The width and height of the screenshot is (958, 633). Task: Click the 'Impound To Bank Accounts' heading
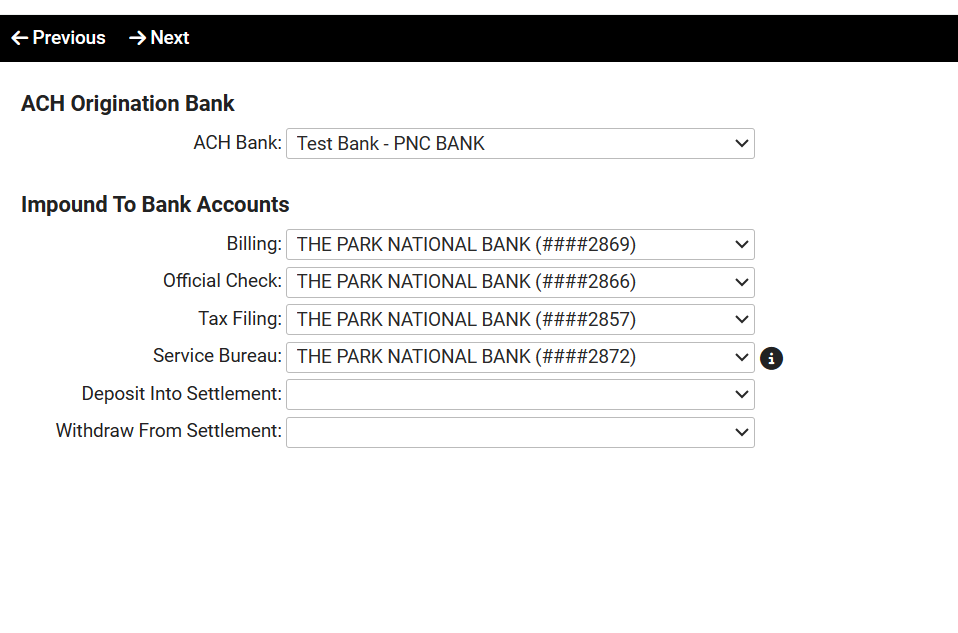coord(155,205)
